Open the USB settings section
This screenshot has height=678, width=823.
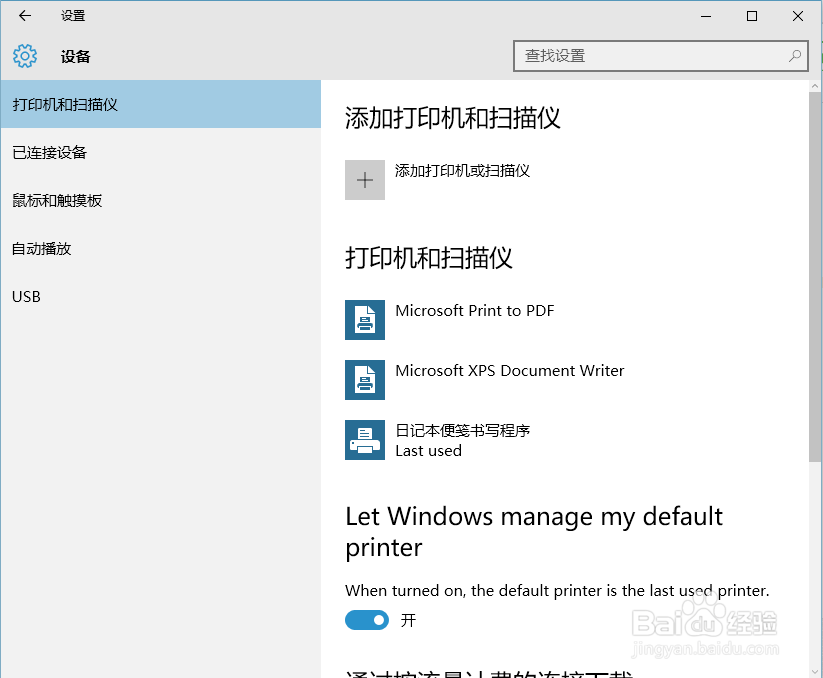tap(25, 296)
